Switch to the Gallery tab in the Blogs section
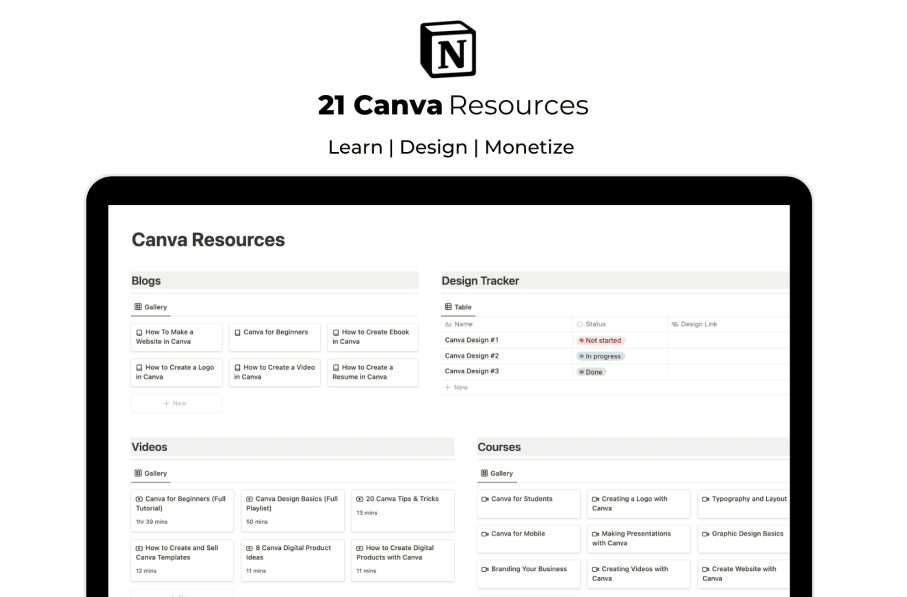907x597 pixels. [151, 307]
